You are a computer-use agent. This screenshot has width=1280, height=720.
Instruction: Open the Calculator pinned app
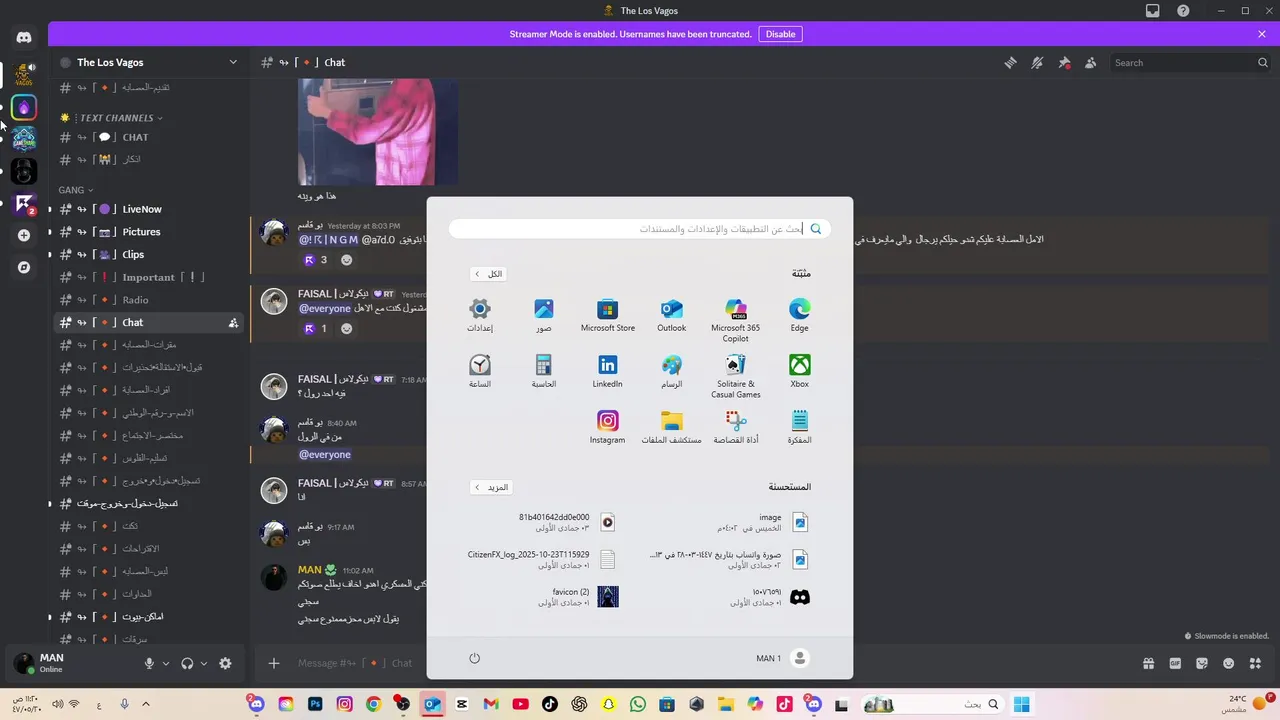coord(544,372)
